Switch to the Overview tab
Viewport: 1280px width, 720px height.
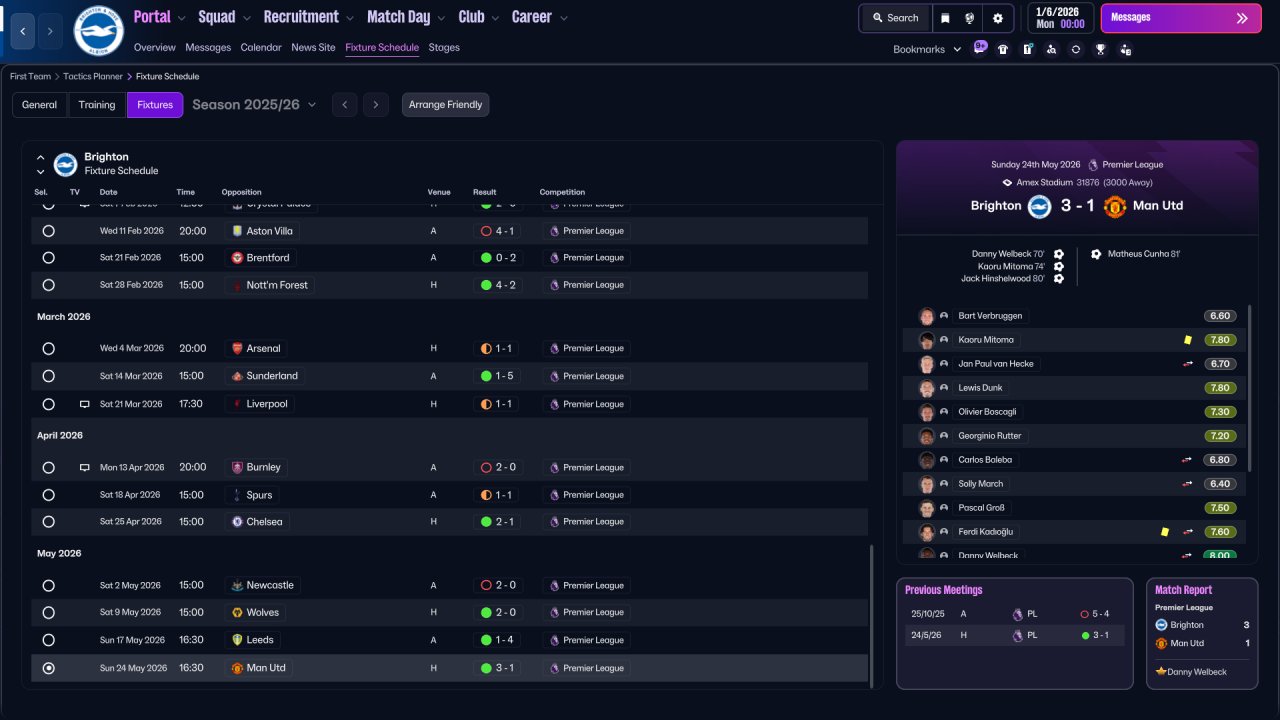[x=154, y=48]
